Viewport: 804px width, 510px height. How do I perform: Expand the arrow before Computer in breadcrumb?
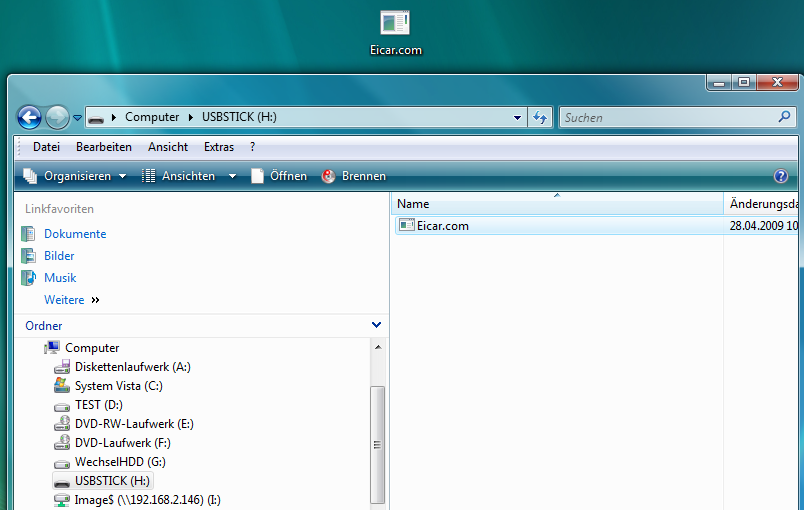click(114, 117)
